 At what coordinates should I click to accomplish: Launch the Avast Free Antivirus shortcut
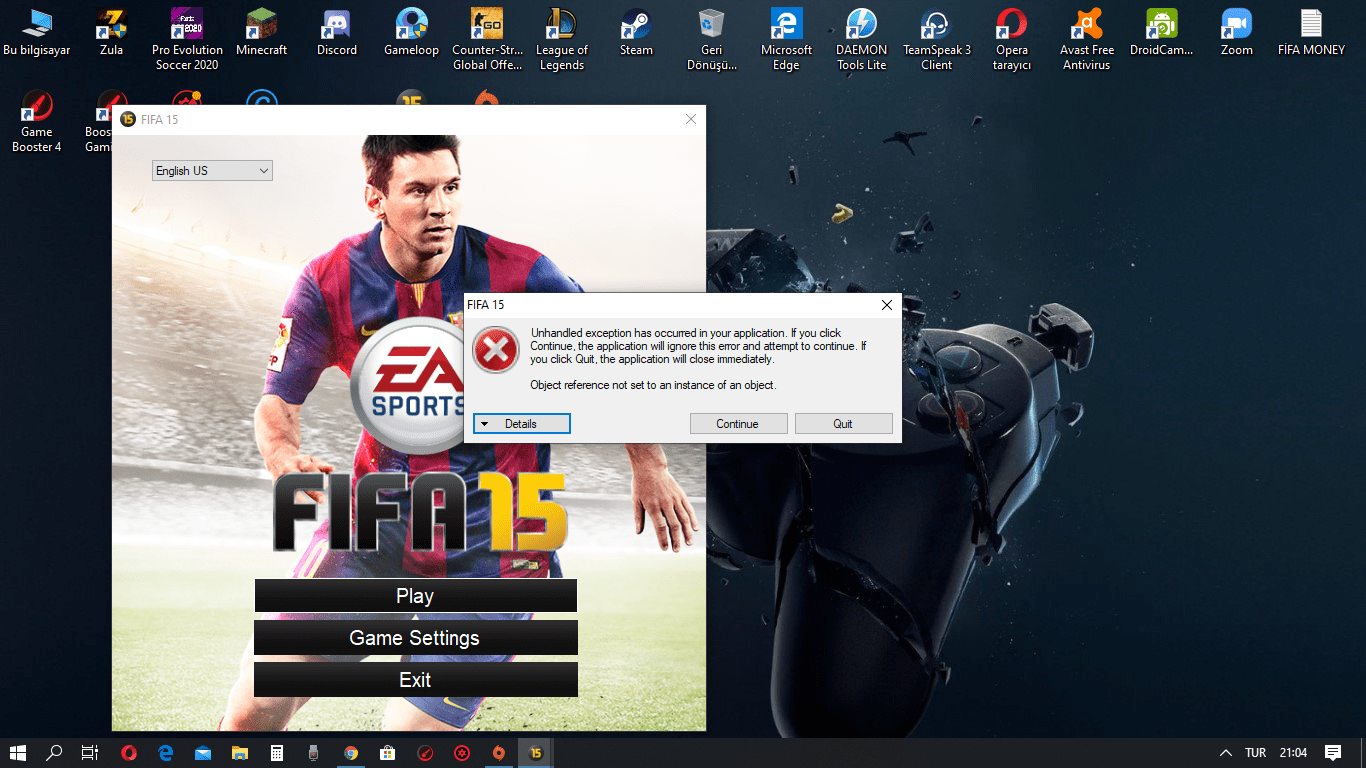pyautogui.click(x=1087, y=39)
